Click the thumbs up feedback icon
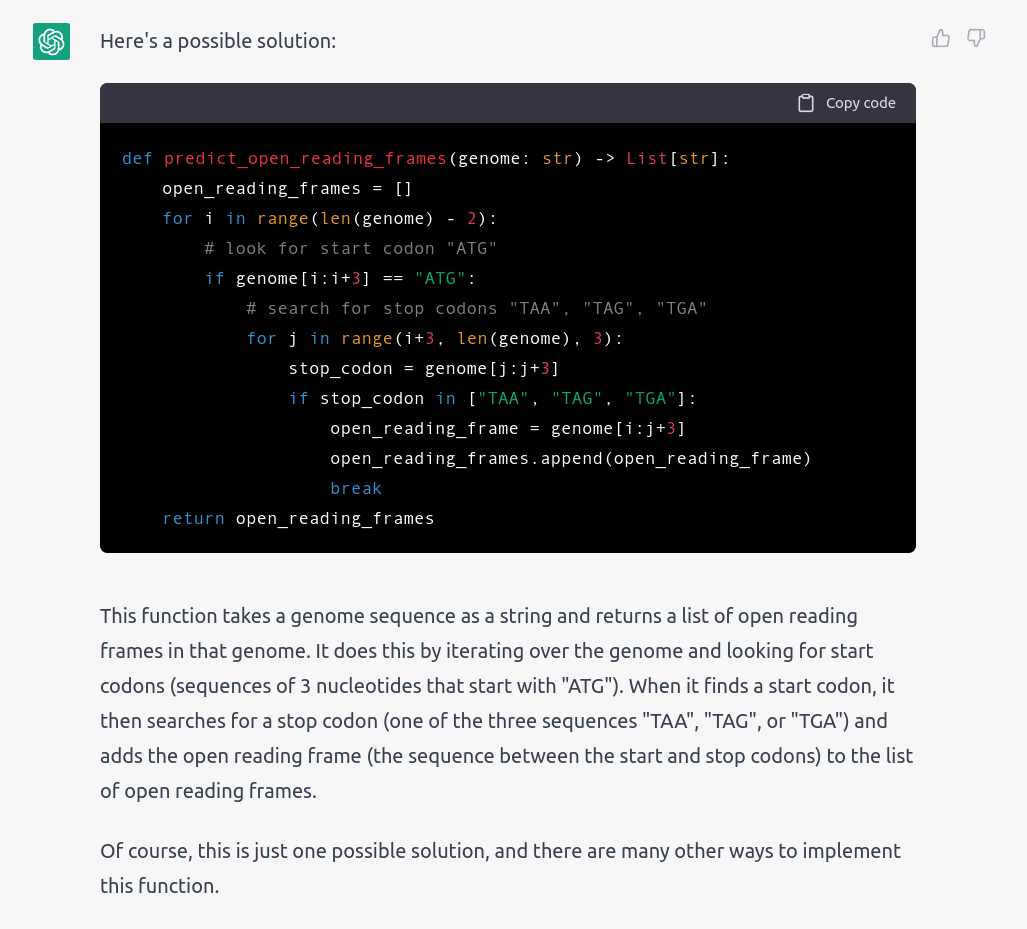Viewport: 1027px width, 929px height. click(x=941, y=39)
